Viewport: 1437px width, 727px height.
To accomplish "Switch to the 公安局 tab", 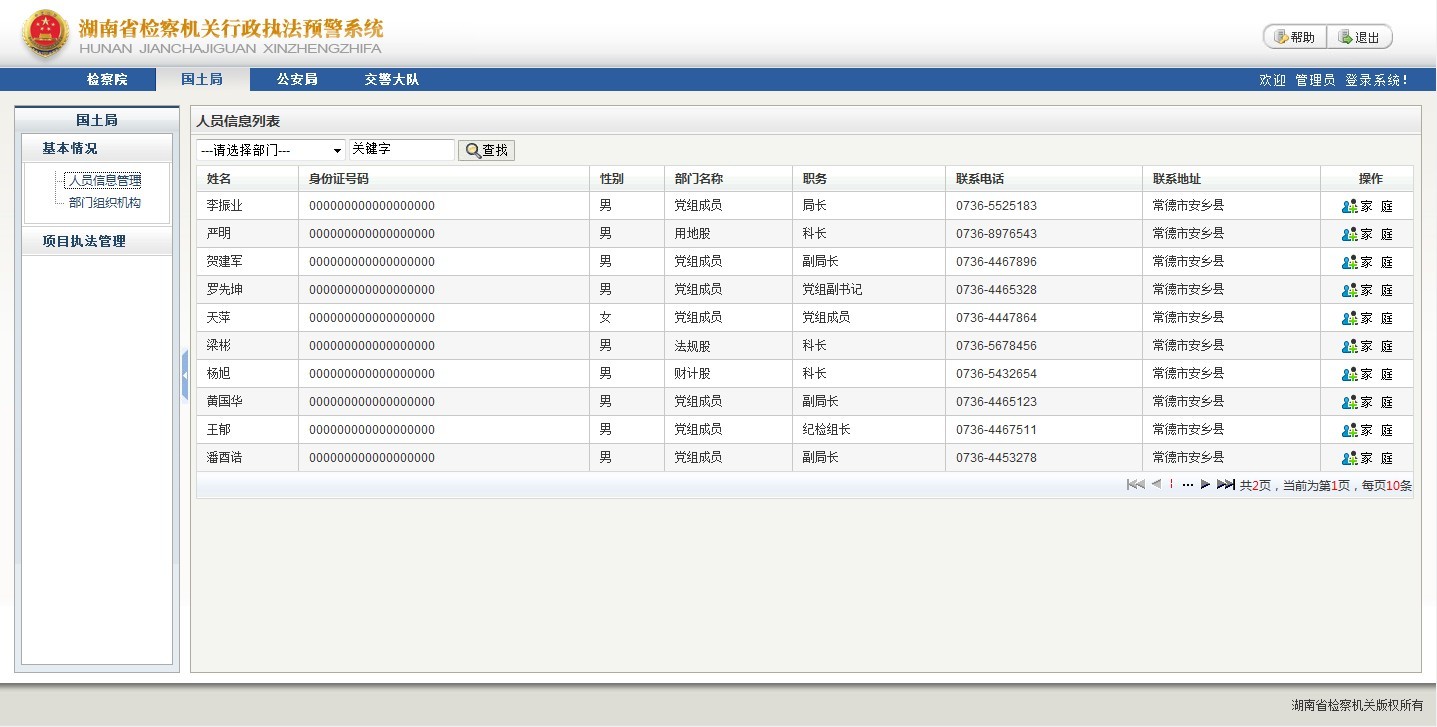I will tap(297, 79).
